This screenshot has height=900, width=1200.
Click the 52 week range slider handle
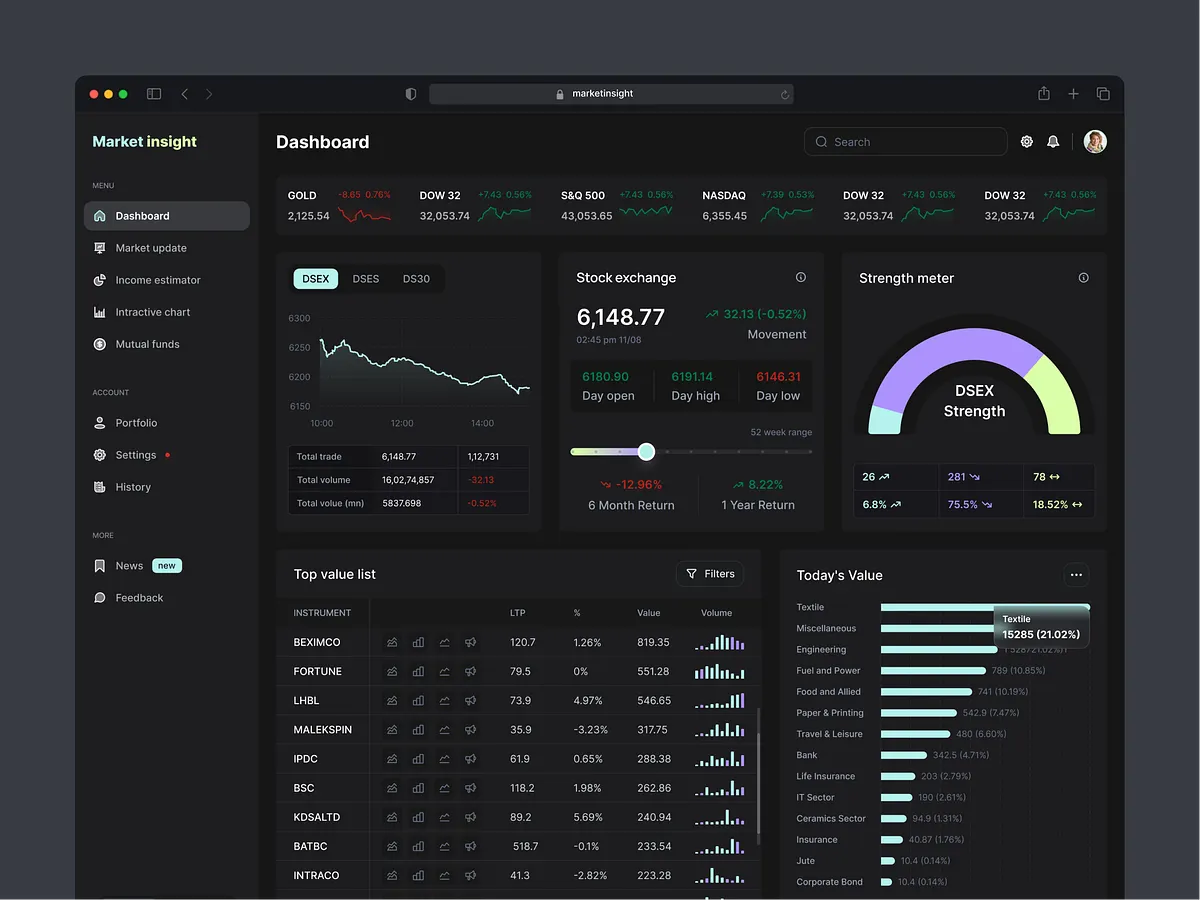[646, 451]
